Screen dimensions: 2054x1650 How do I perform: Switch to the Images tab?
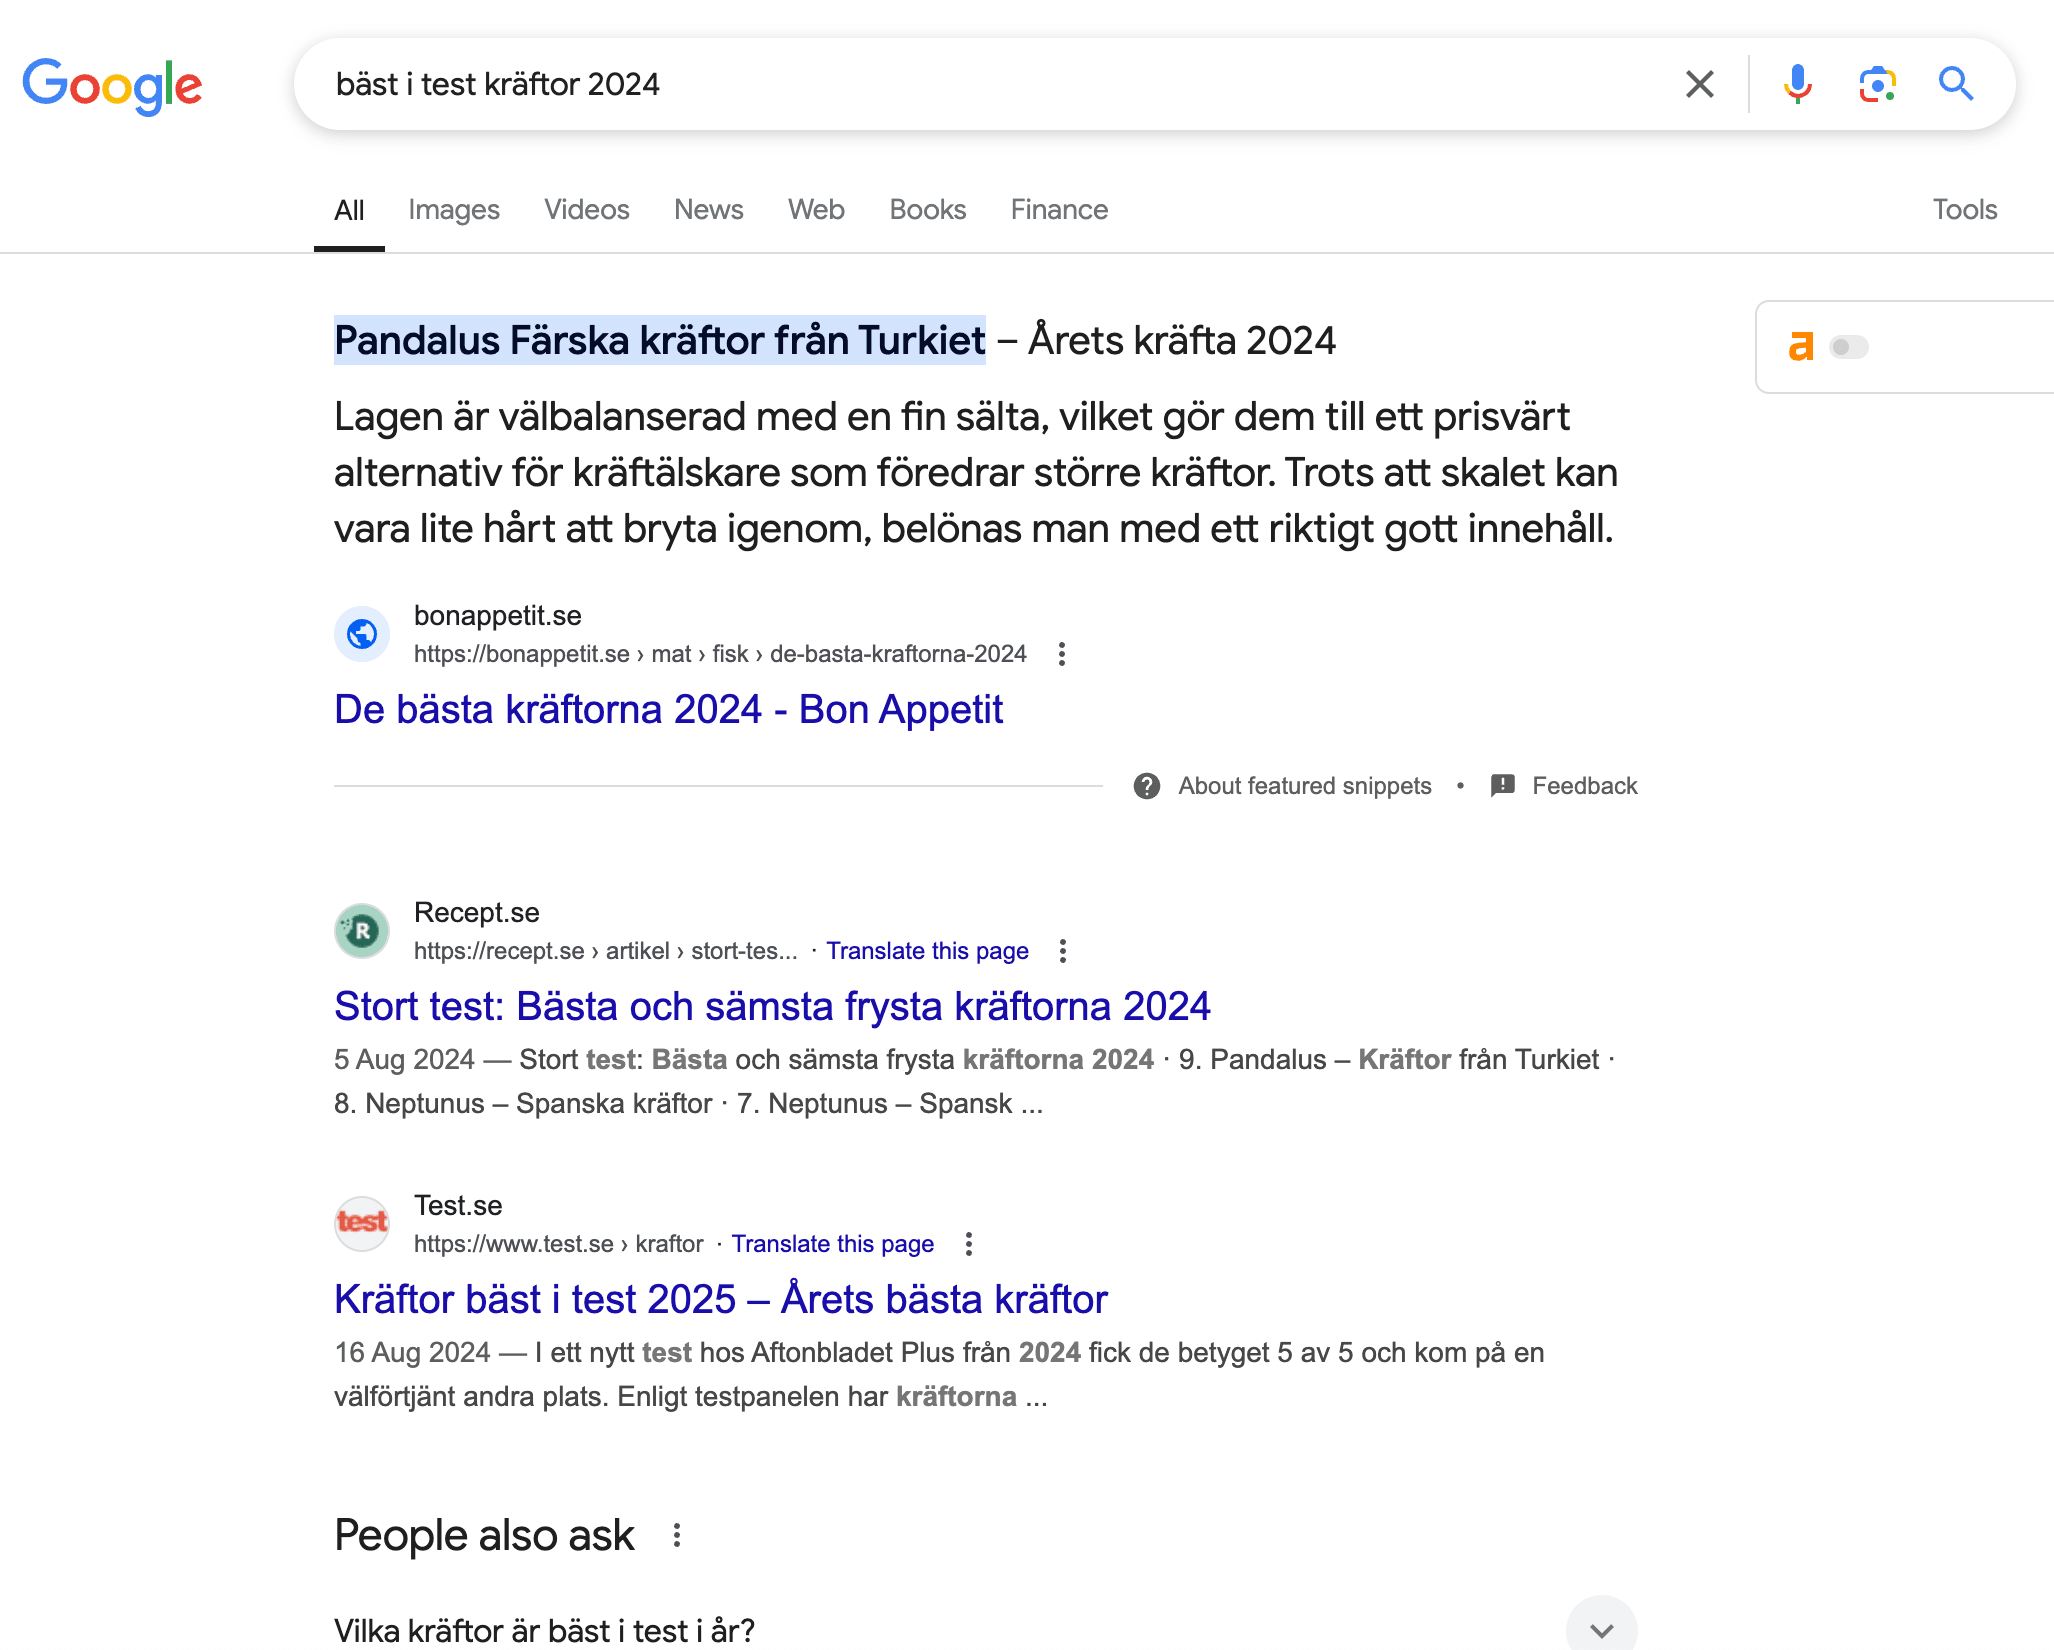[x=453, y=209]
